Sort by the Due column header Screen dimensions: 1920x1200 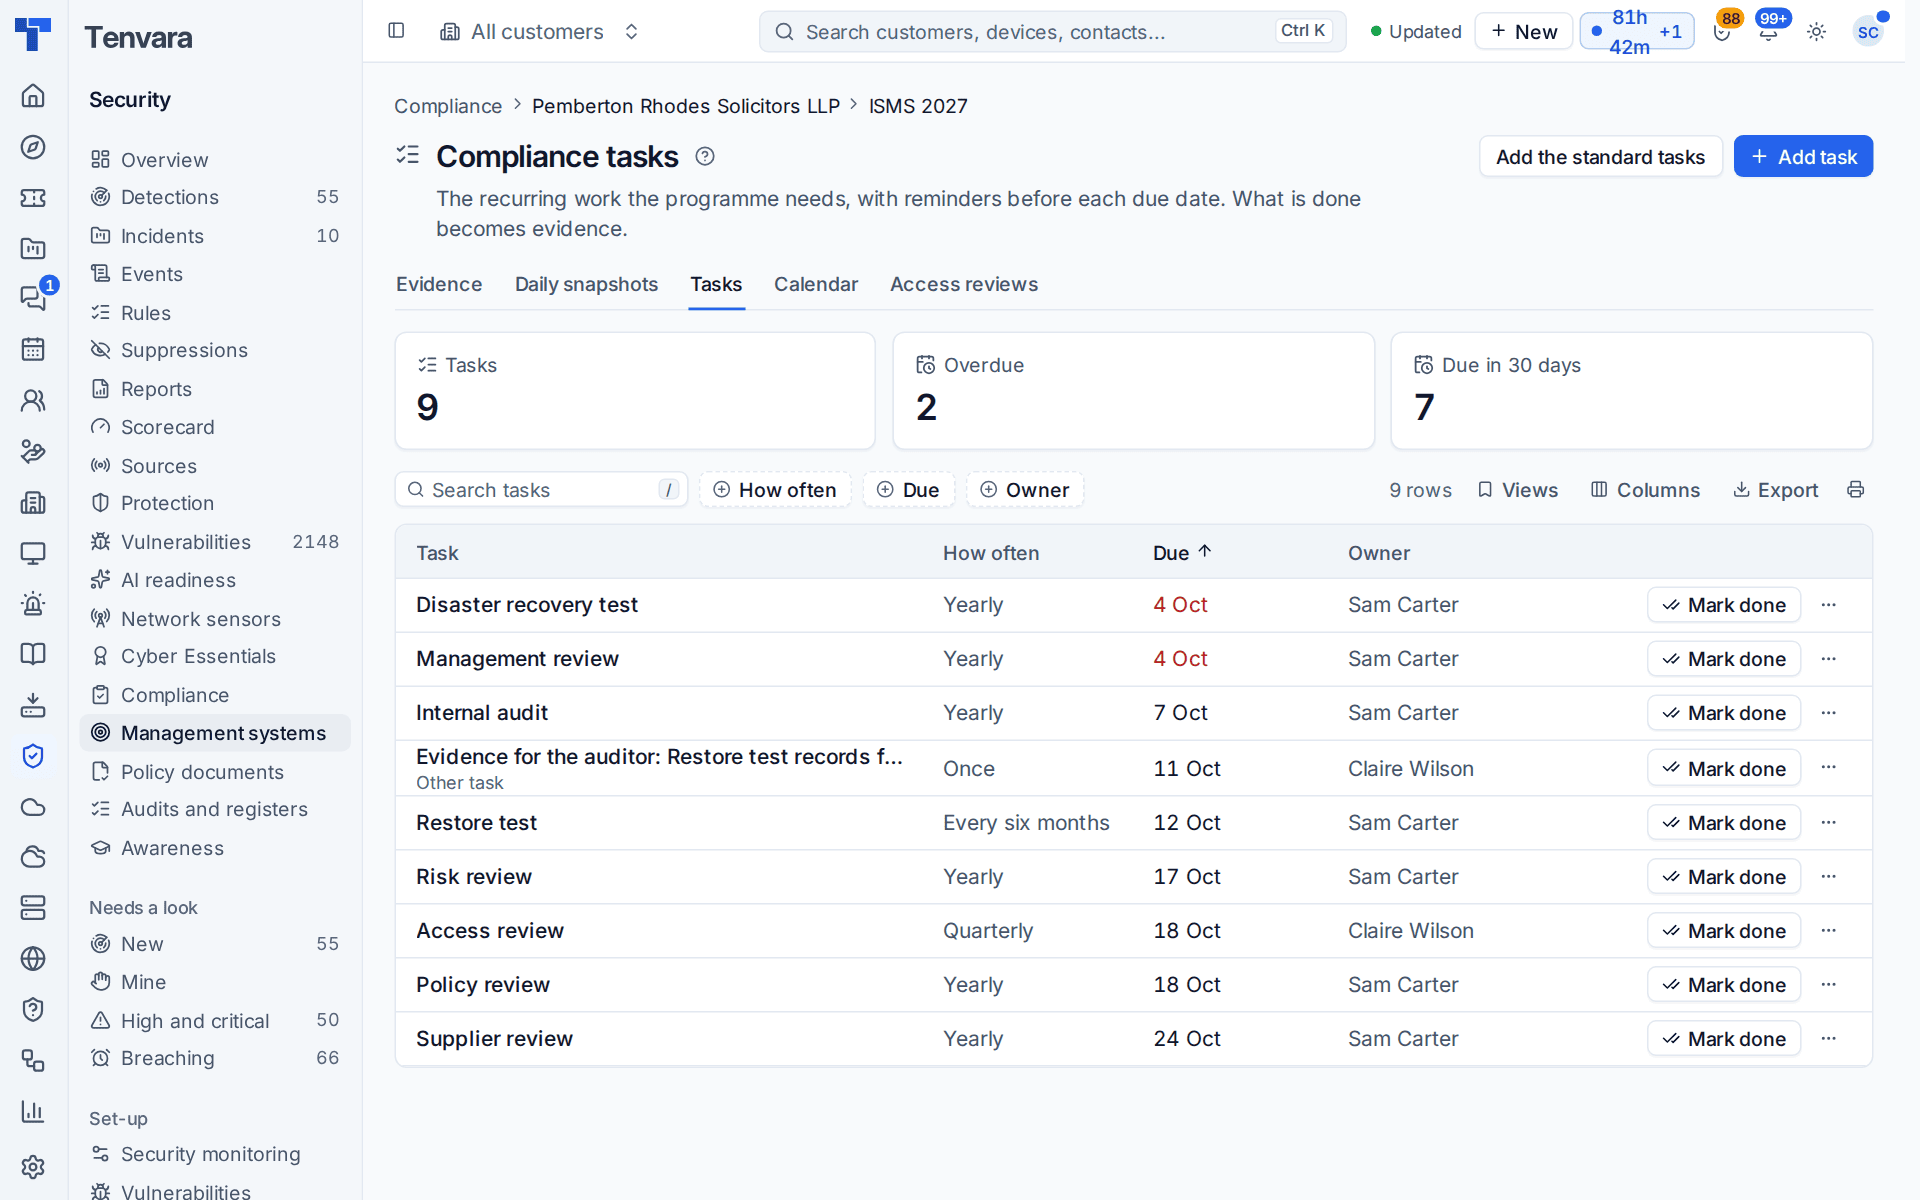tap(1182, 553)
